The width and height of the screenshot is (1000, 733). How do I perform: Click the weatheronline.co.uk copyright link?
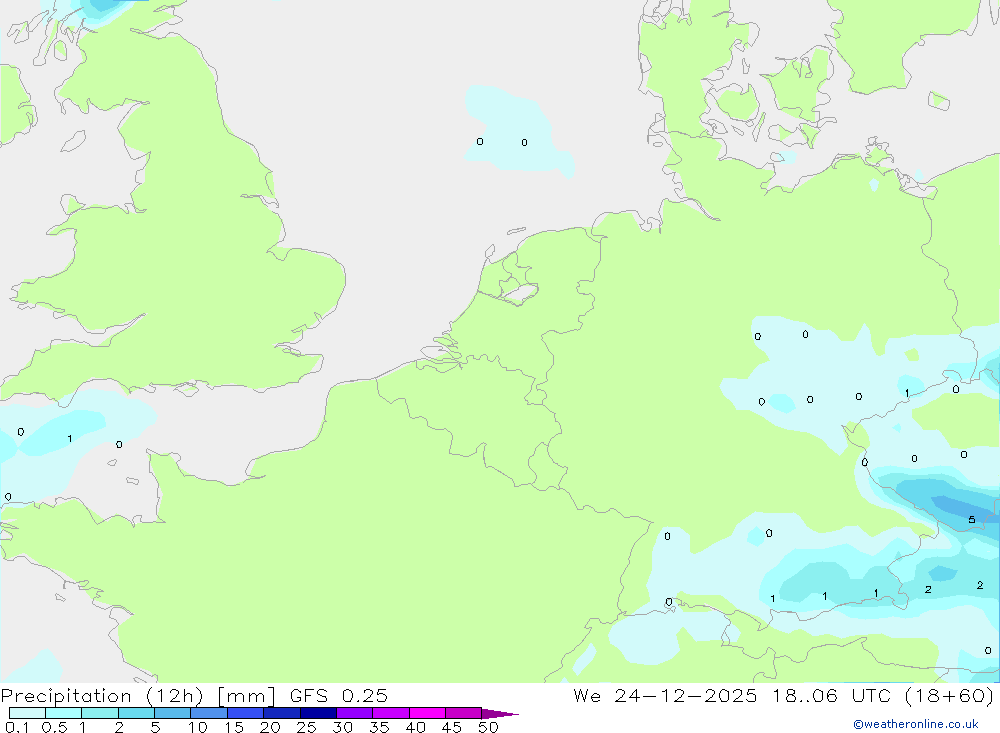[916, 724]
